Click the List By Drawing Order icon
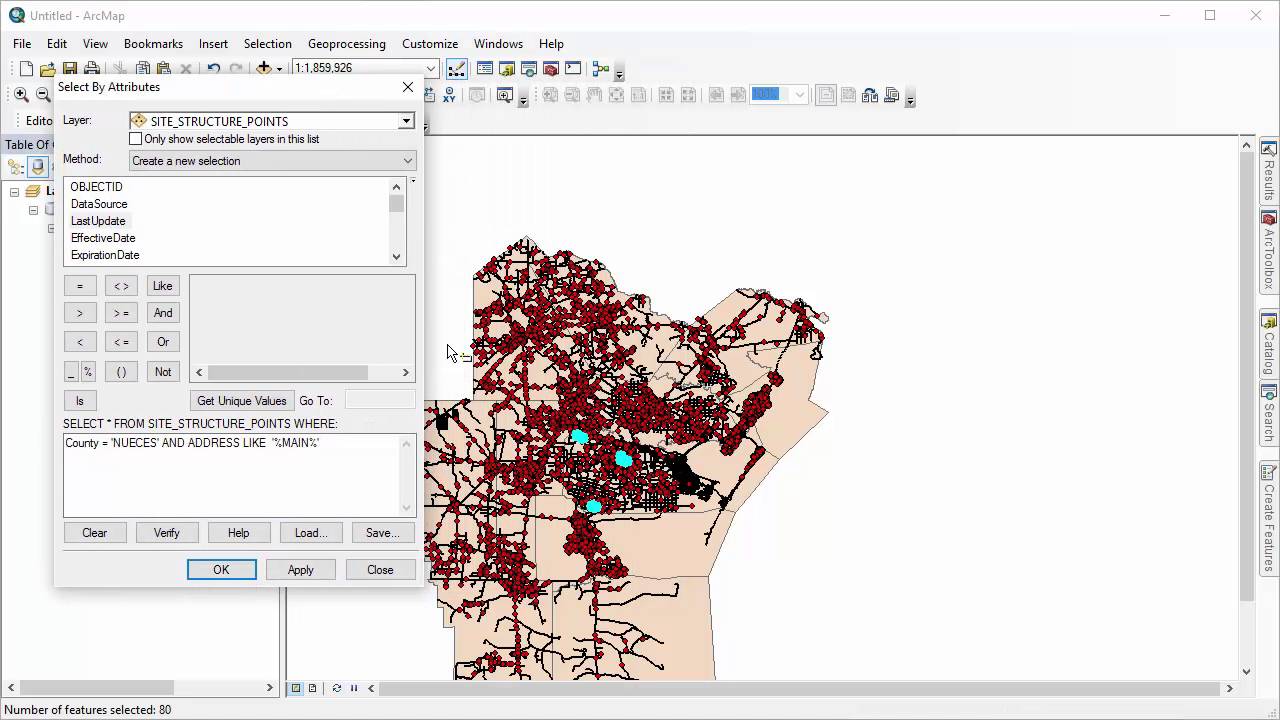The height and width of the screenshot is (720, 1280). tap(16, 168)
